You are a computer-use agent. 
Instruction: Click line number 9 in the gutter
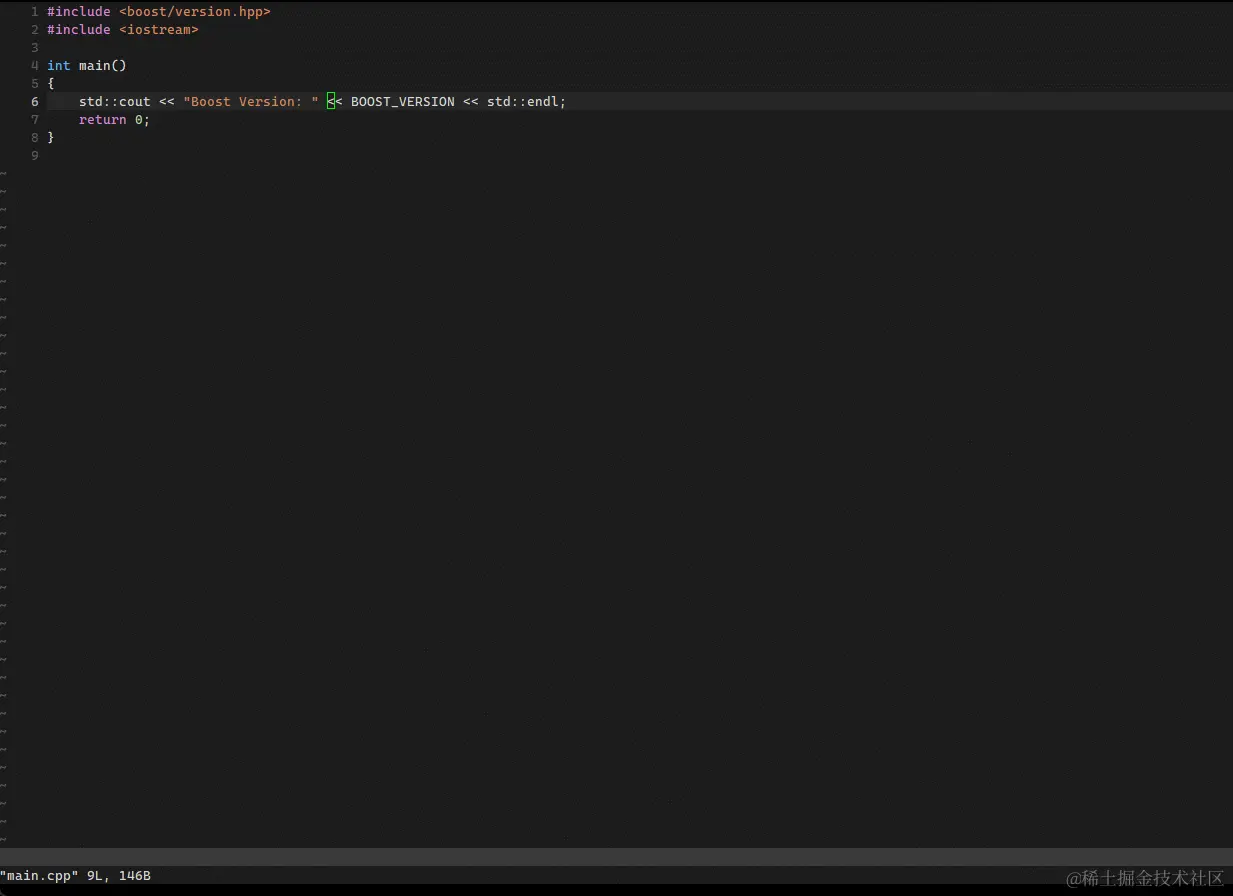click(35, 155)
